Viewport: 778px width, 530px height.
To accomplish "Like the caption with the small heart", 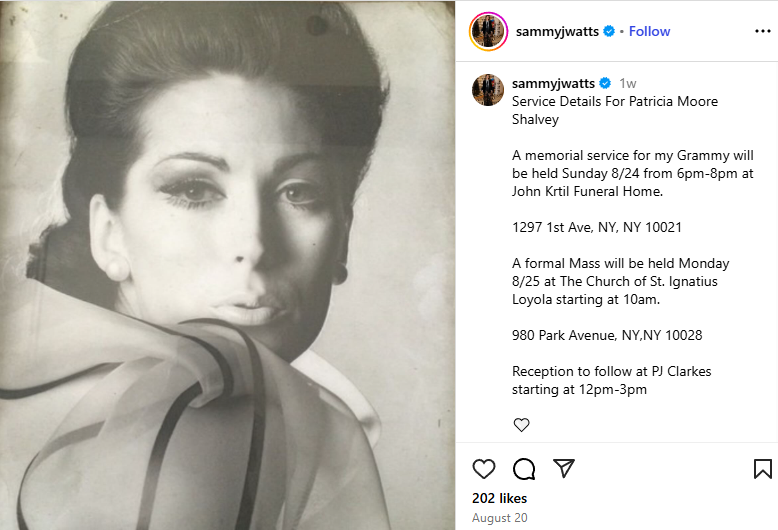I will pyautogui.click(x=521, y=425).
